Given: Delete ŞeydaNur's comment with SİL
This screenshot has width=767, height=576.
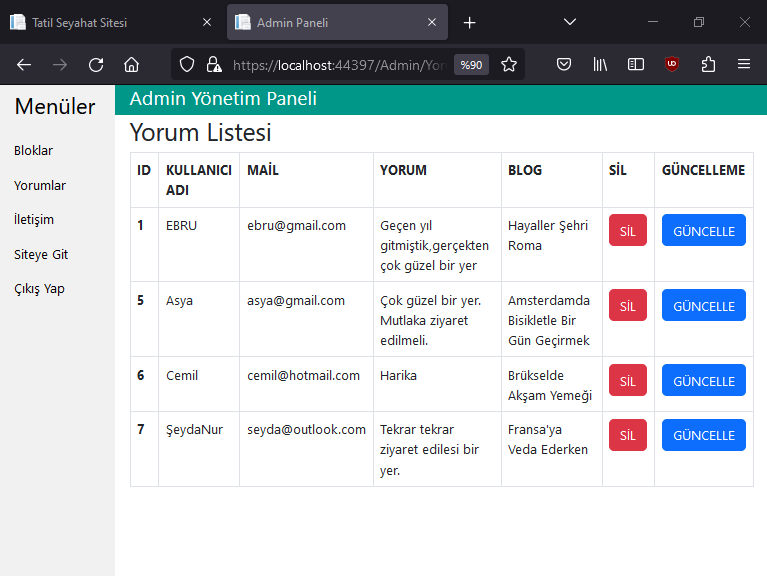Looking at the screenshot, I should (x=628, y=435).
